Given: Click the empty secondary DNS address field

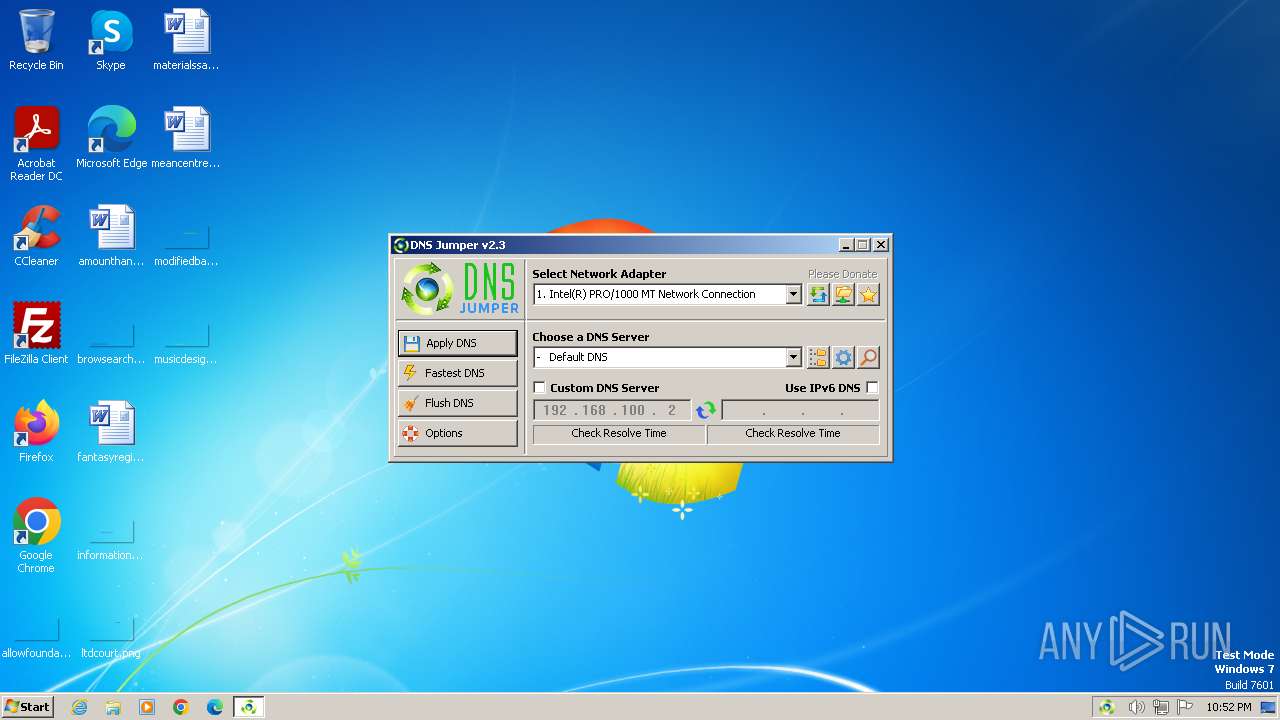Looking at the screenshot, I should point(800,410).
